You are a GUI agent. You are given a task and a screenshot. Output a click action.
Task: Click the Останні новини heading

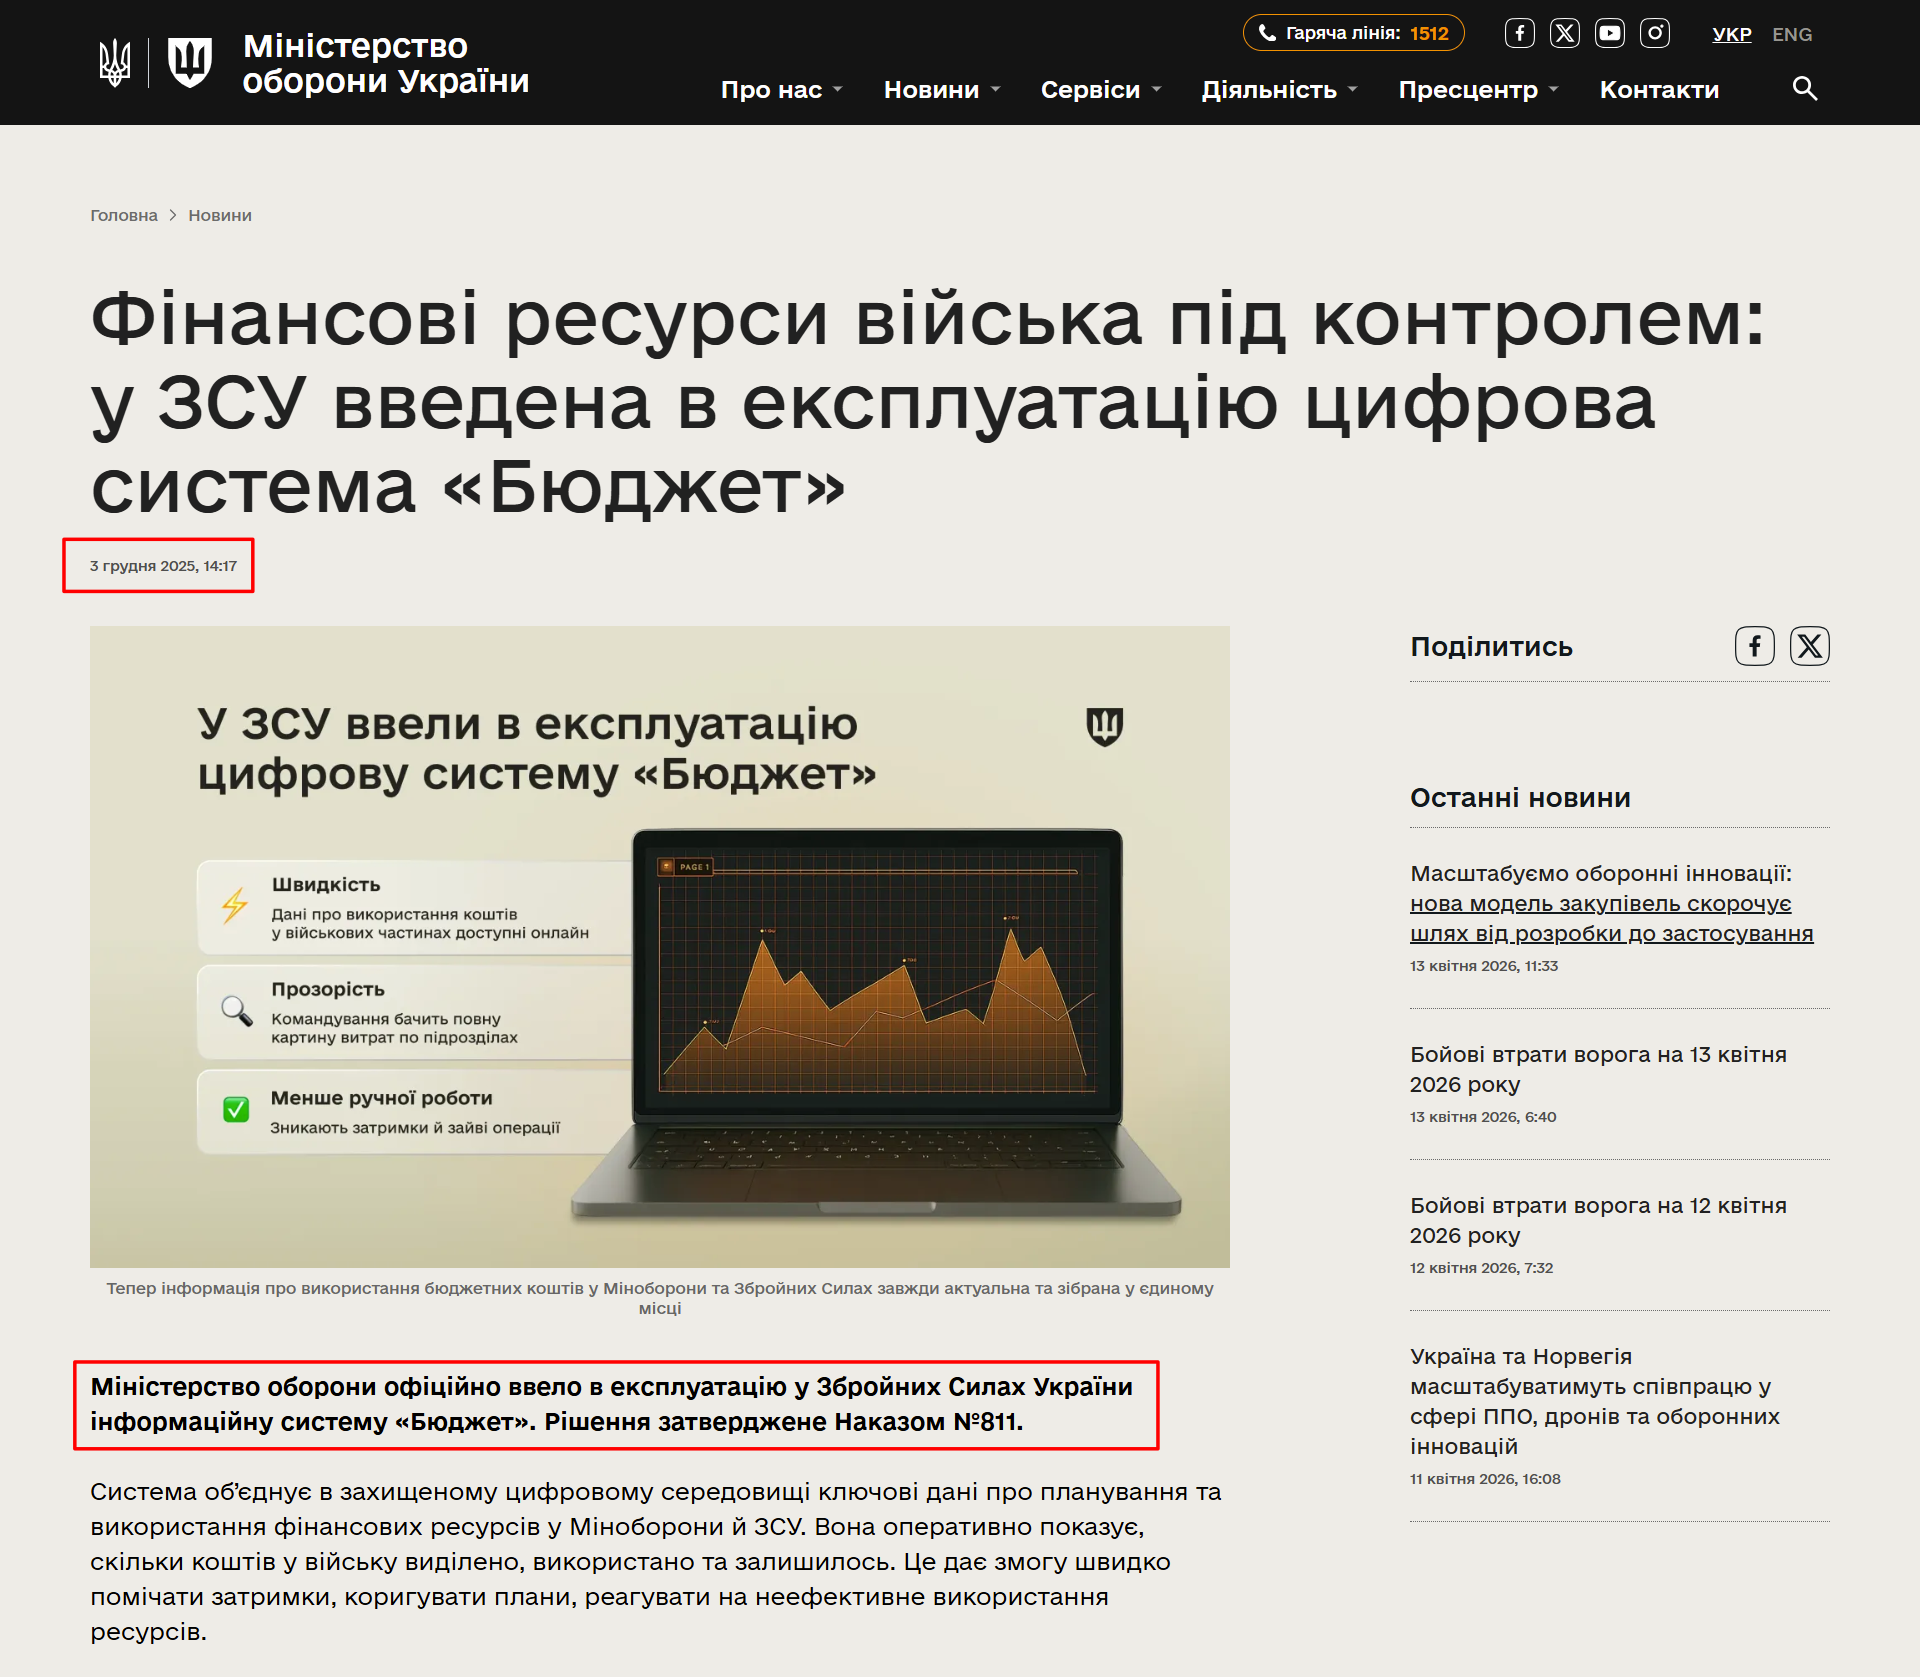coord(1520,798)
